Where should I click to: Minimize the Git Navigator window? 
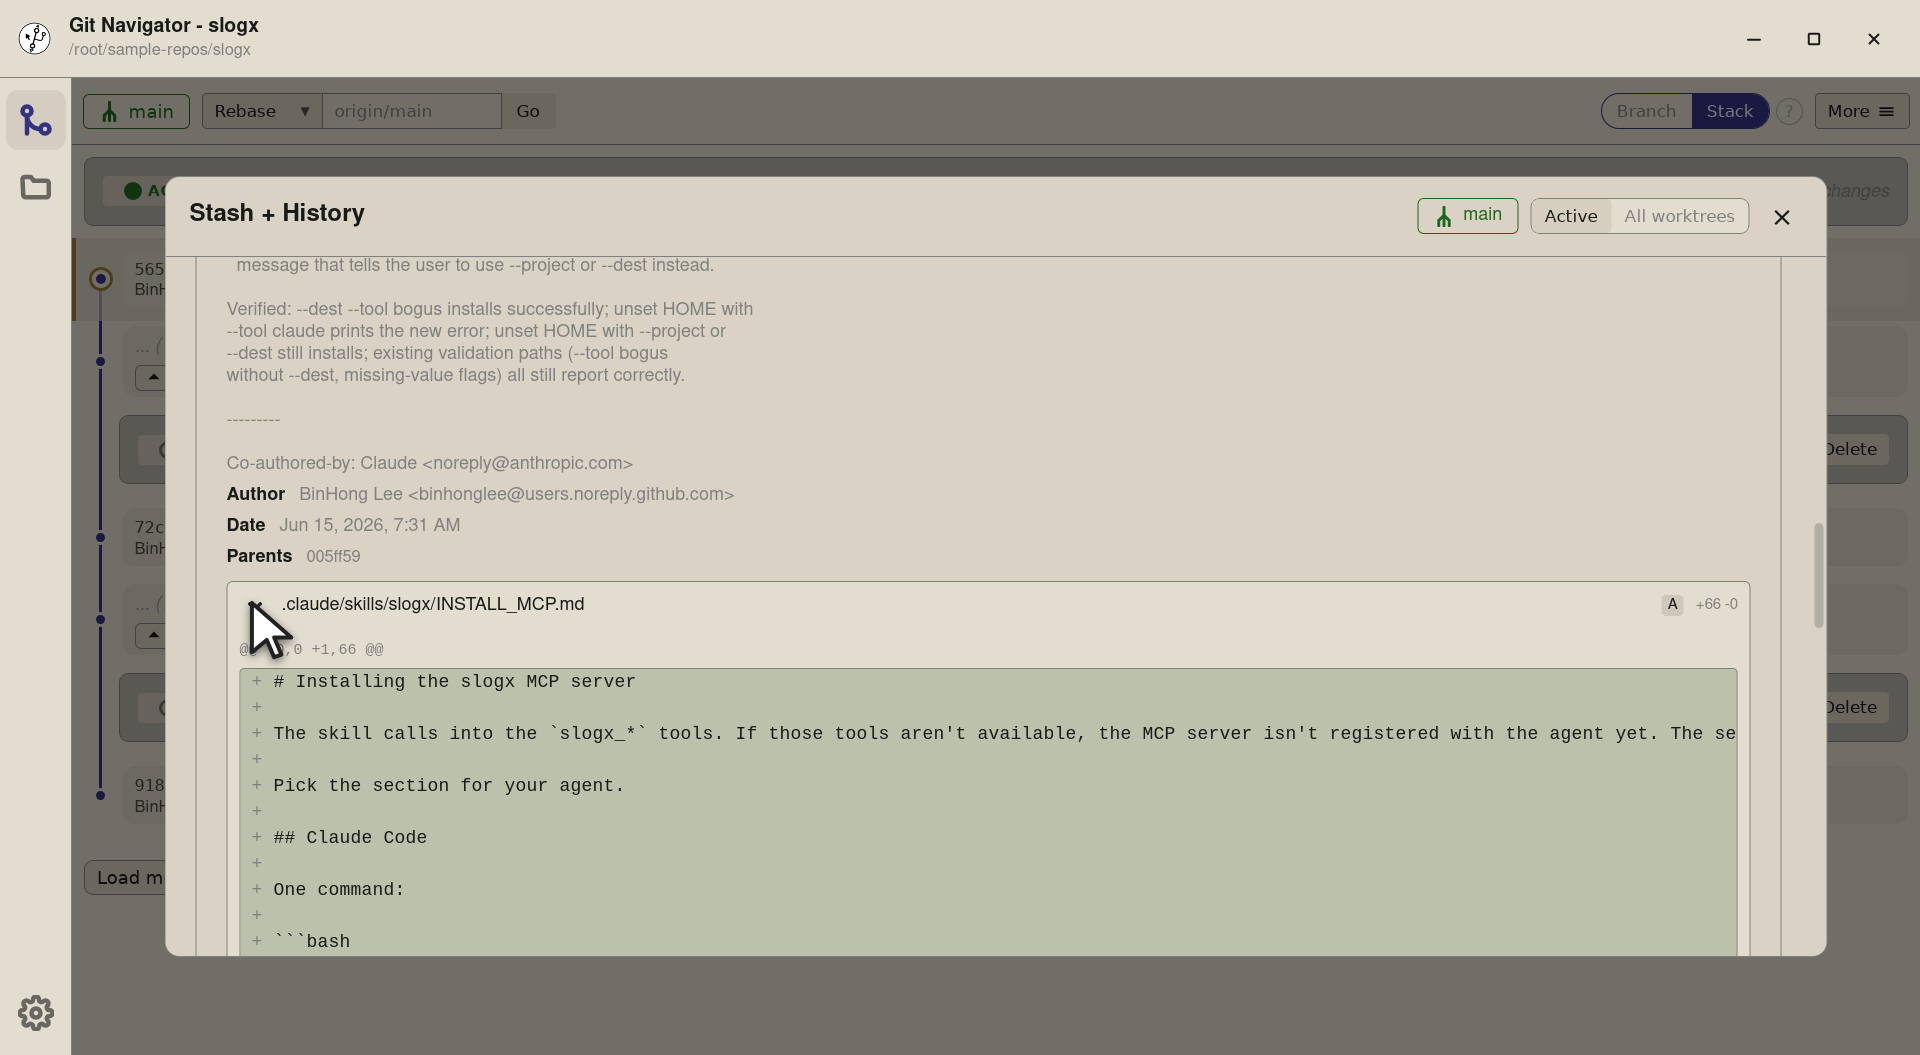coord(1753,39)
